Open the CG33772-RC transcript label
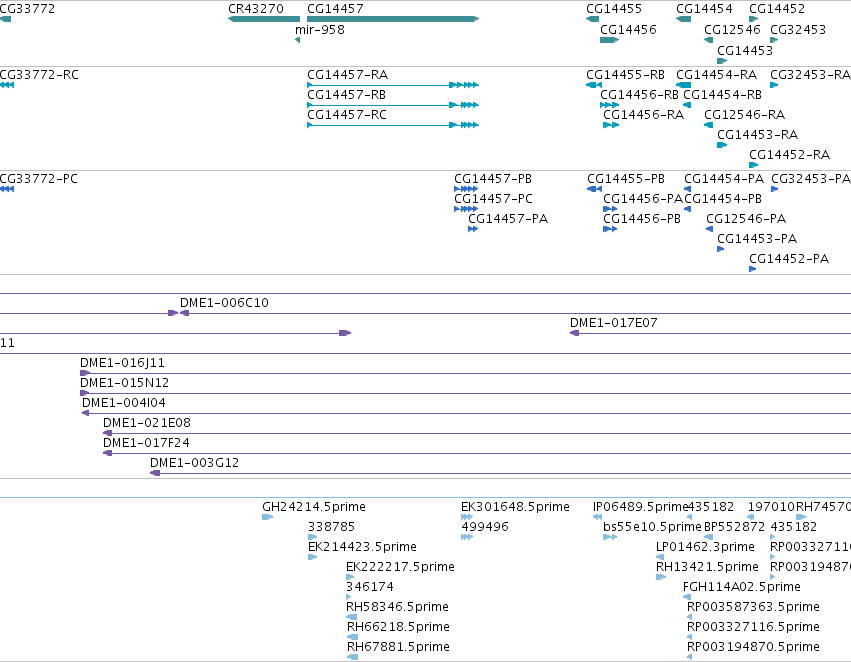 (39, 75)
